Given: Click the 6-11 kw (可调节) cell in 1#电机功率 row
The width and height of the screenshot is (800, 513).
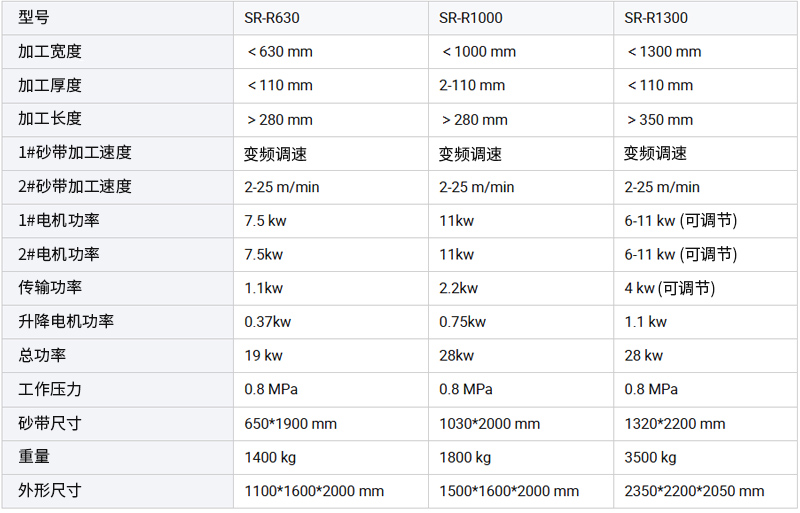Looking at the screenshot, I should coord(706,221).
